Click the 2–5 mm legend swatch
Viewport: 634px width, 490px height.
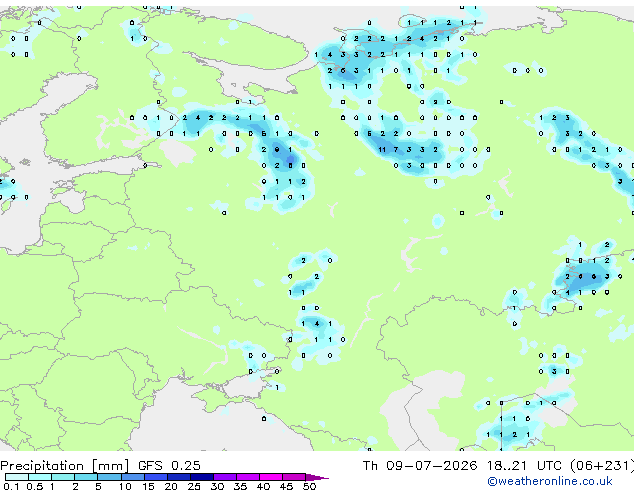86,477
